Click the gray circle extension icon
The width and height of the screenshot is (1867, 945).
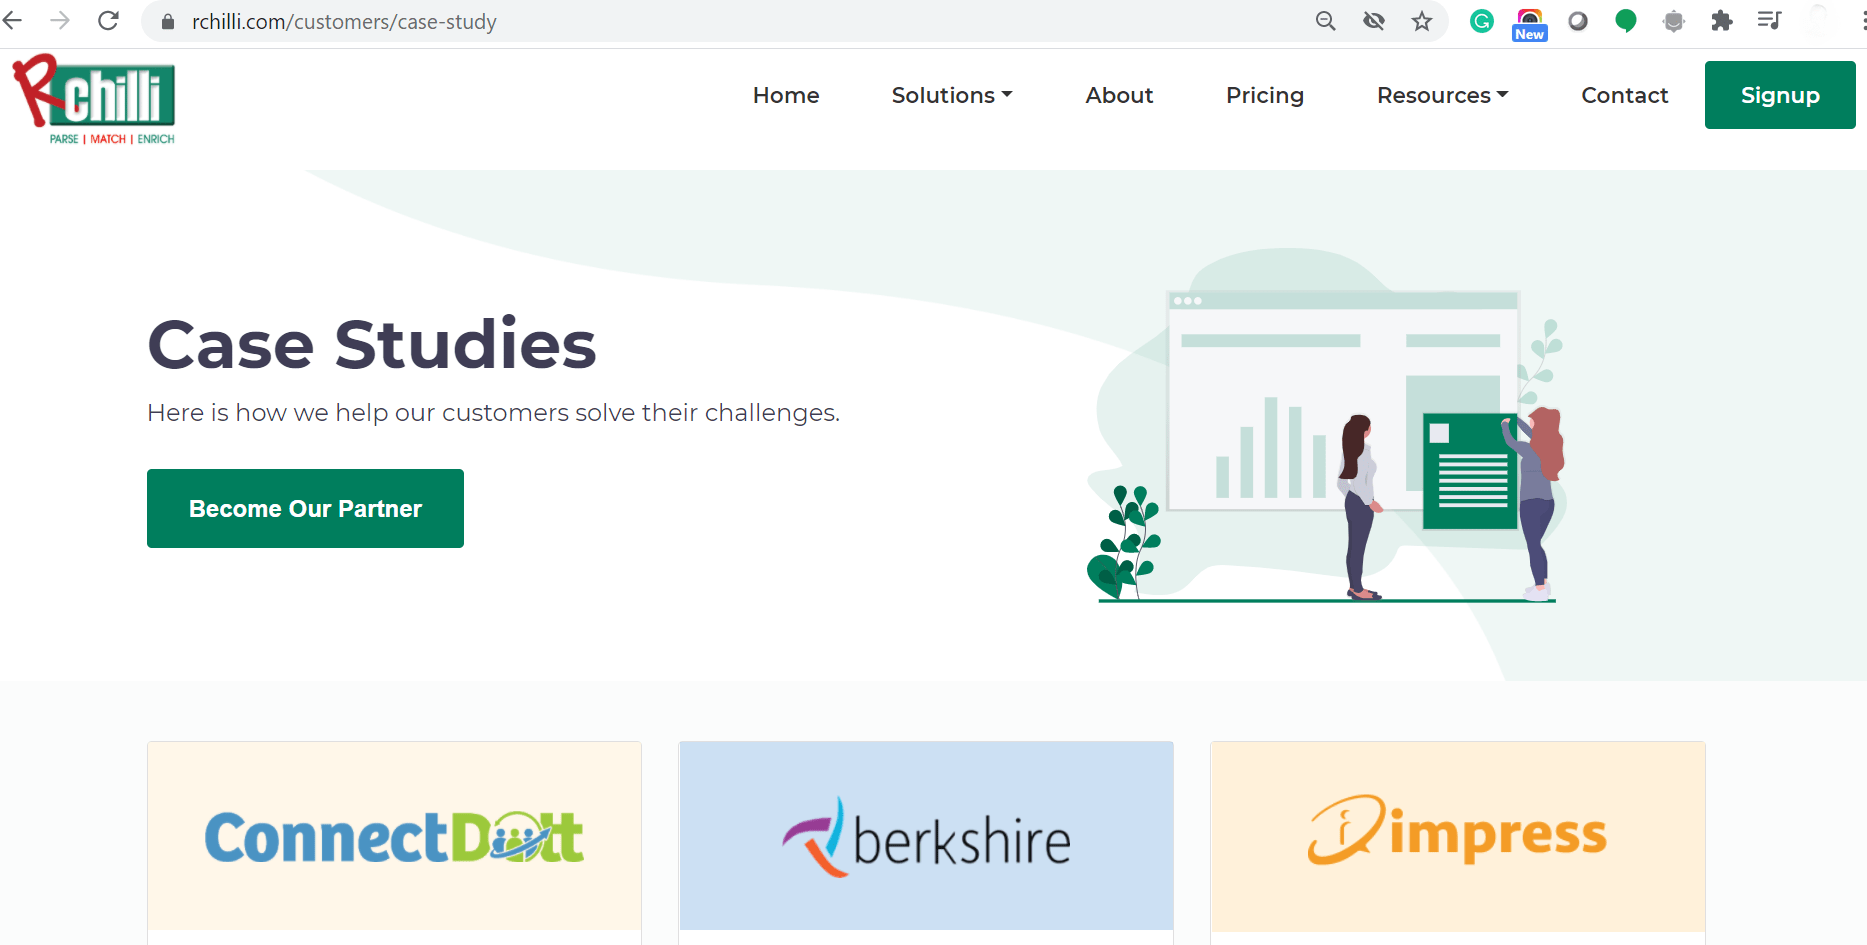click(1578, 21)
